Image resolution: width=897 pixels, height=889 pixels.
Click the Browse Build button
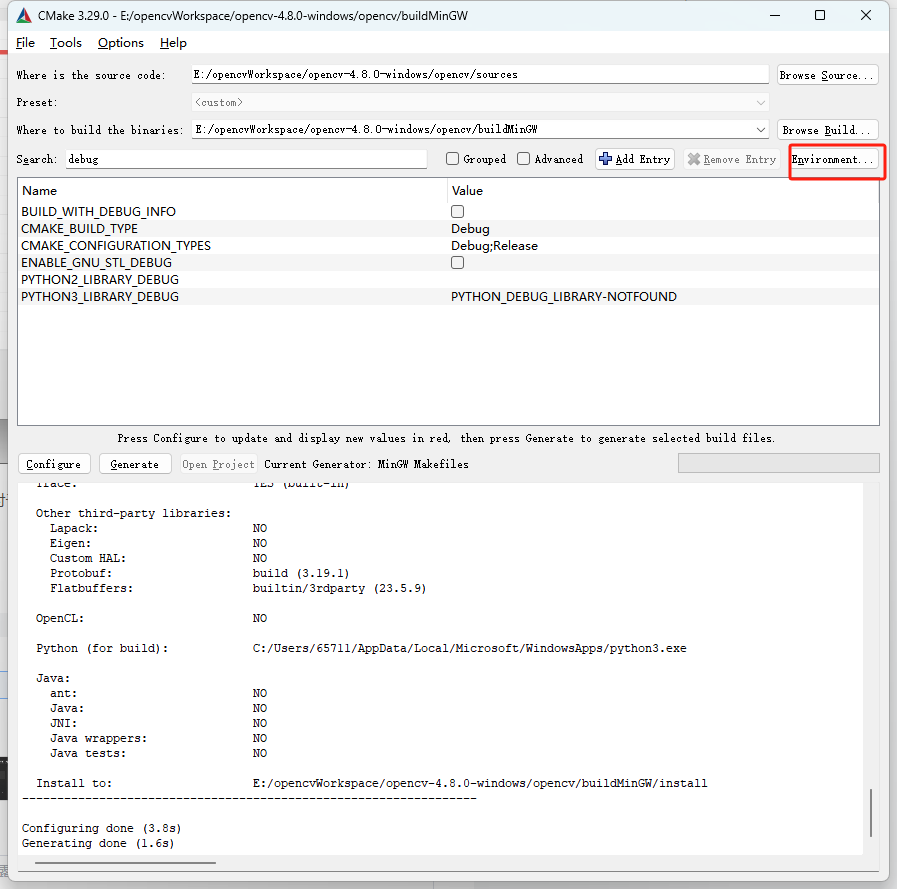(x=827, y=130)
